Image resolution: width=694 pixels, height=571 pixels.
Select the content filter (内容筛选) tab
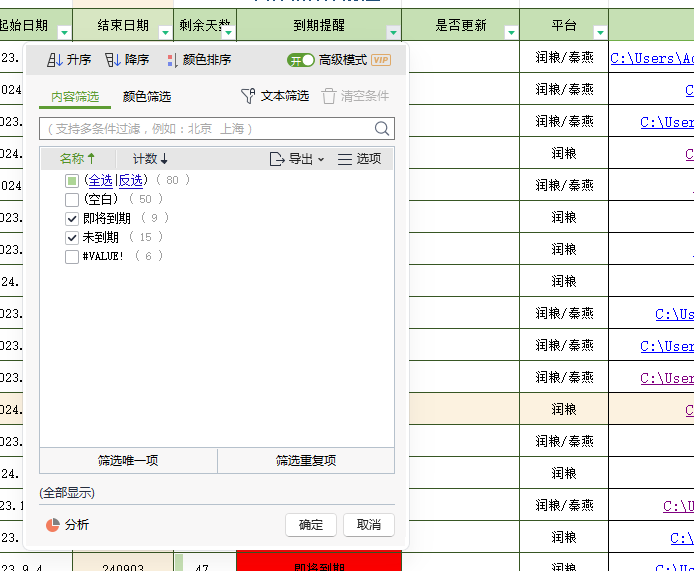pos(75,97)
